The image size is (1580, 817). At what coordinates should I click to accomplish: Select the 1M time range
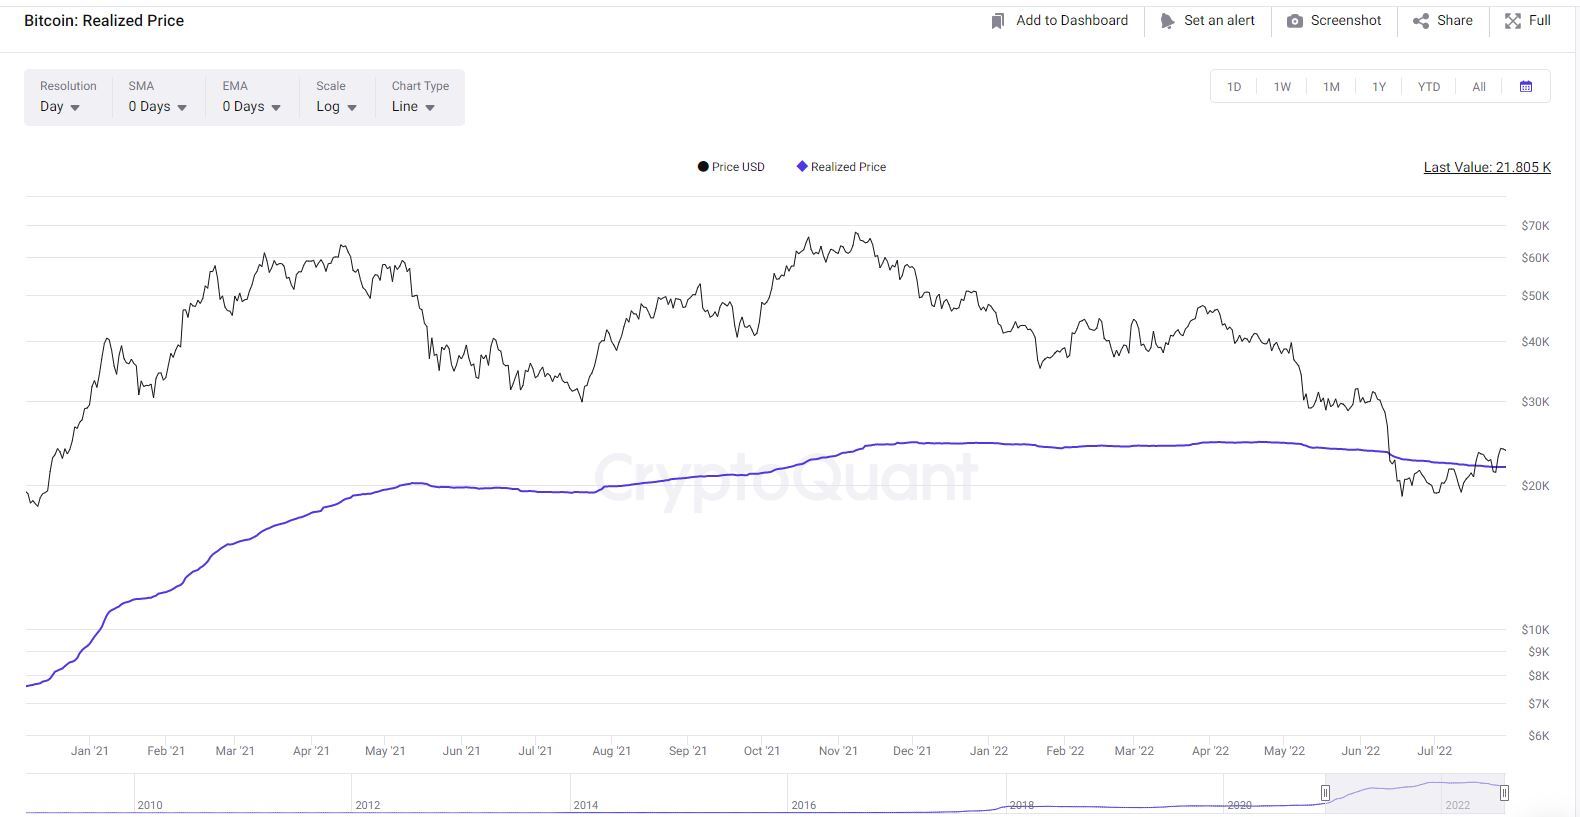tap(1331, 87)
